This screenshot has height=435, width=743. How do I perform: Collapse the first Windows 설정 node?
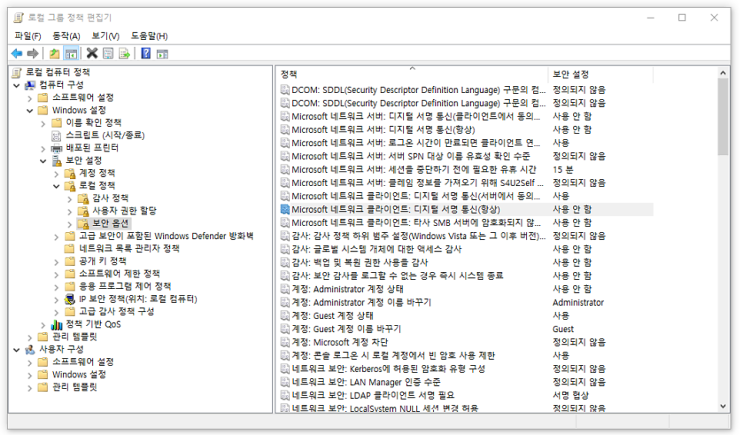(x=30, y=110)
